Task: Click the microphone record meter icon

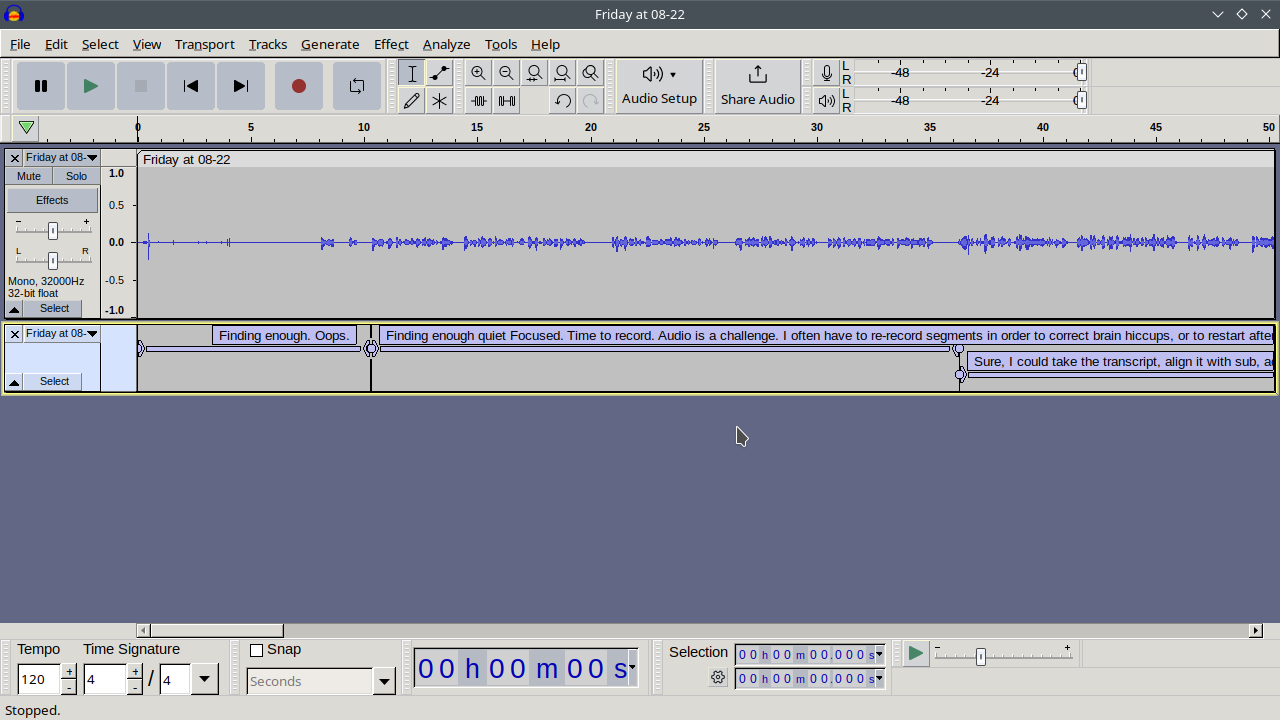Action: tap(827, 73)
